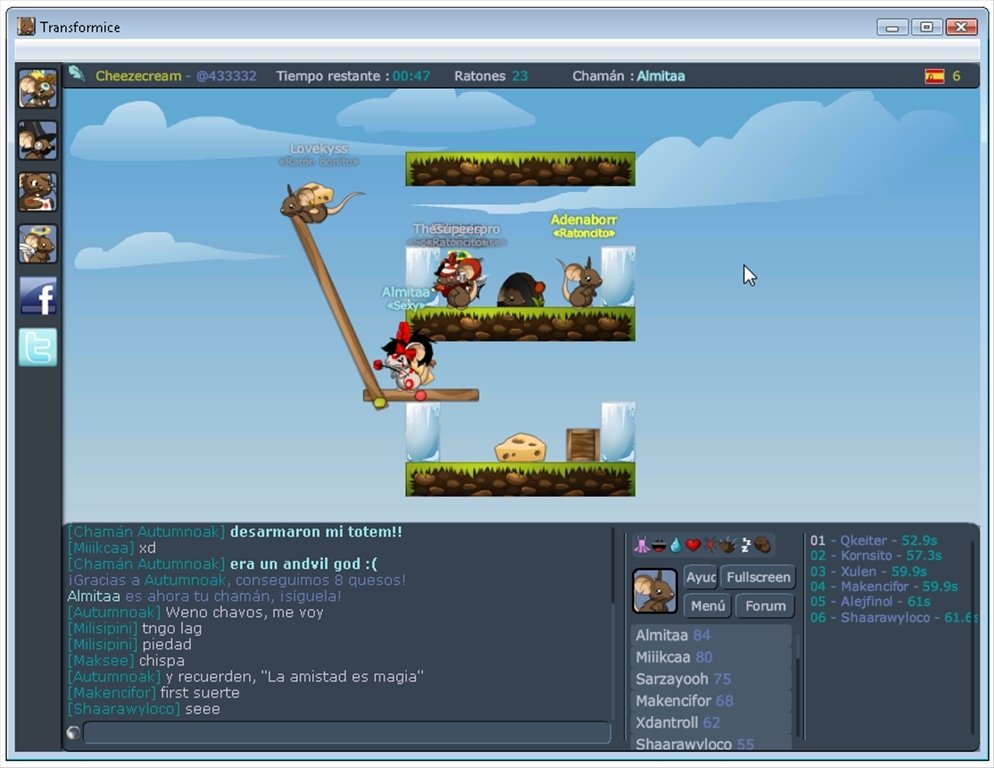Click the crowned mouse avatar in sidebar
Screen dimensions: 994x768
tap(38, 89)
